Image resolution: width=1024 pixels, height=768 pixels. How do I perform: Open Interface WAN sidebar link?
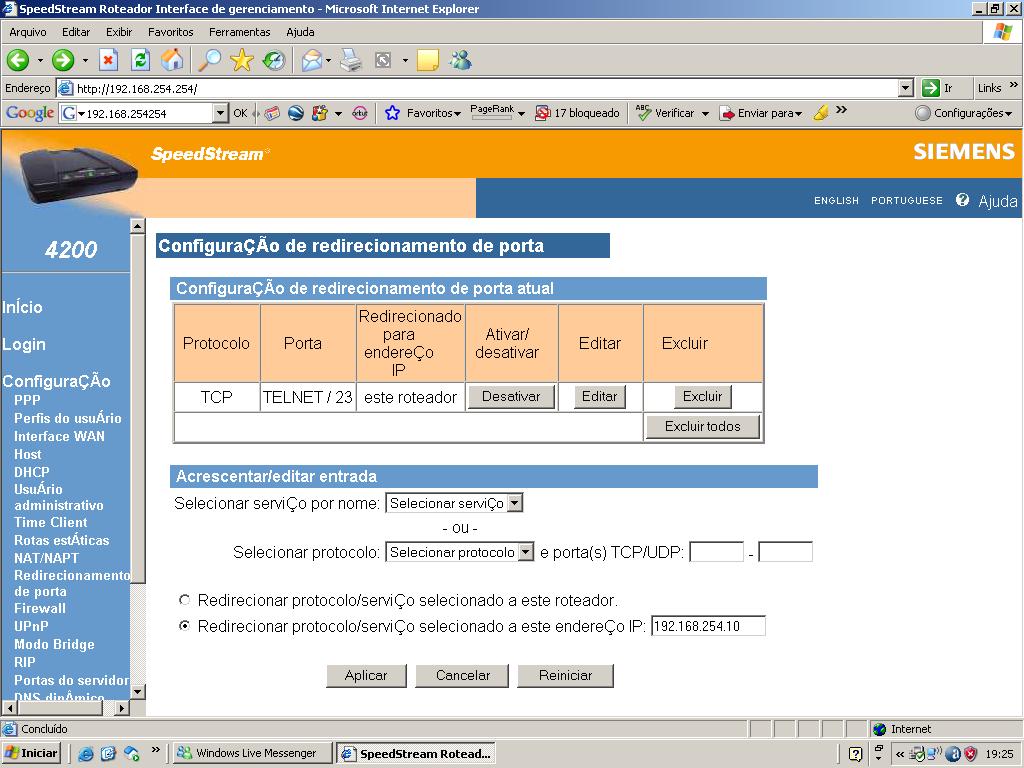[x=59, y=436]
